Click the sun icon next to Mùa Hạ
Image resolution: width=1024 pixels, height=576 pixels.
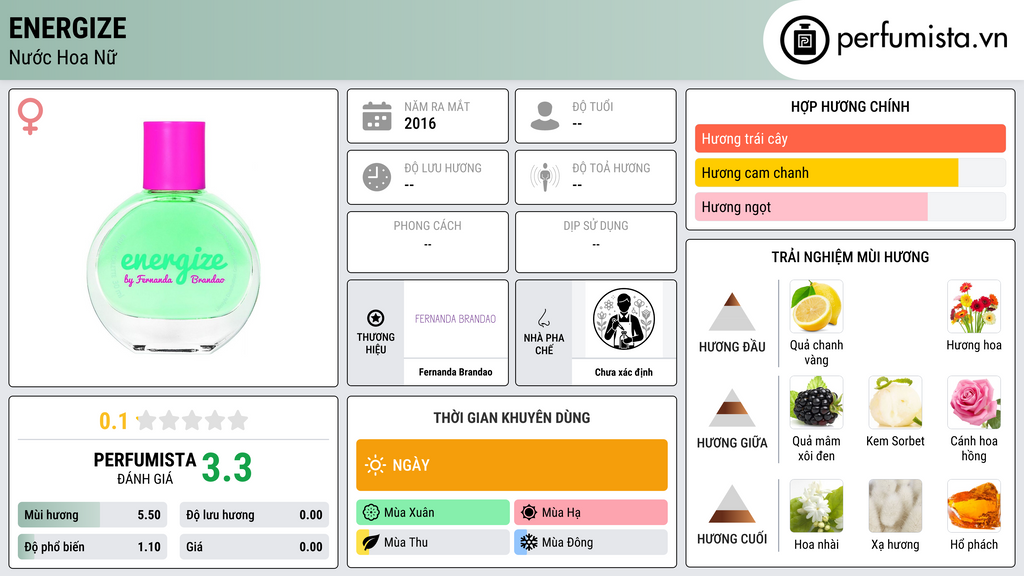coord(529,513)
